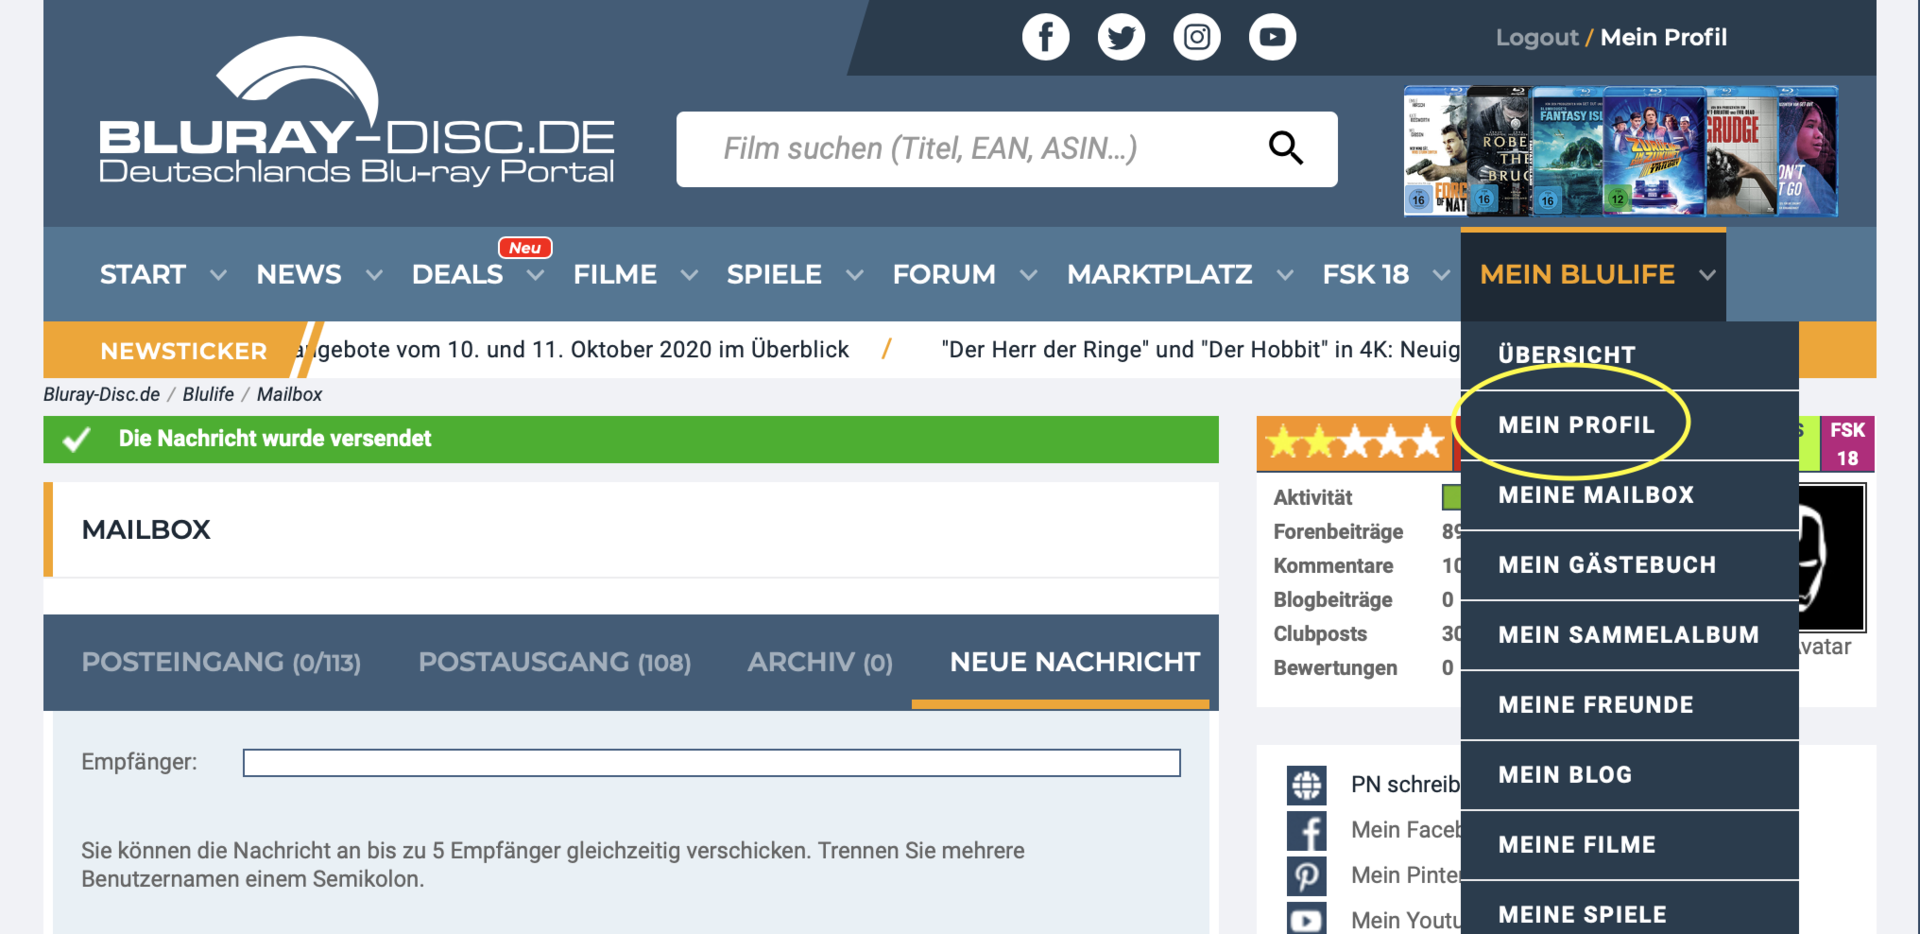Open the Facebook social icon
1920x934 pixels.
(x=1045, y=37)
